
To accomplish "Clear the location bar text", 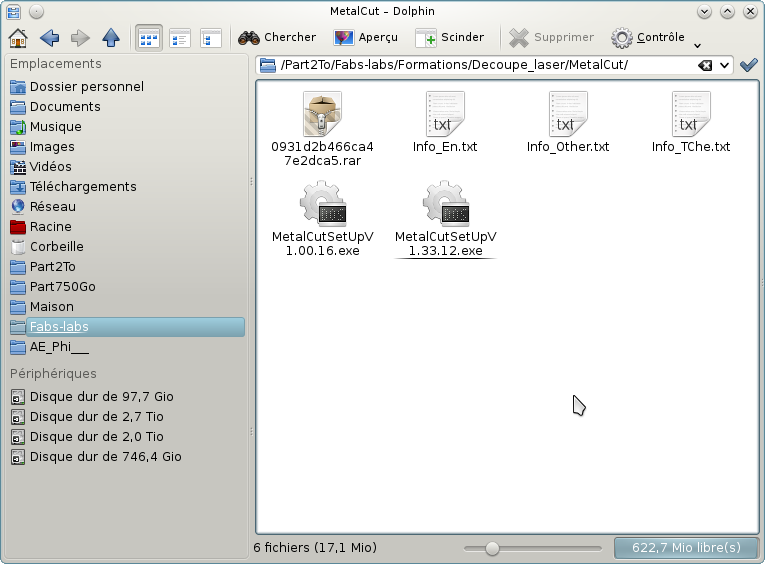I will [705, 65].
